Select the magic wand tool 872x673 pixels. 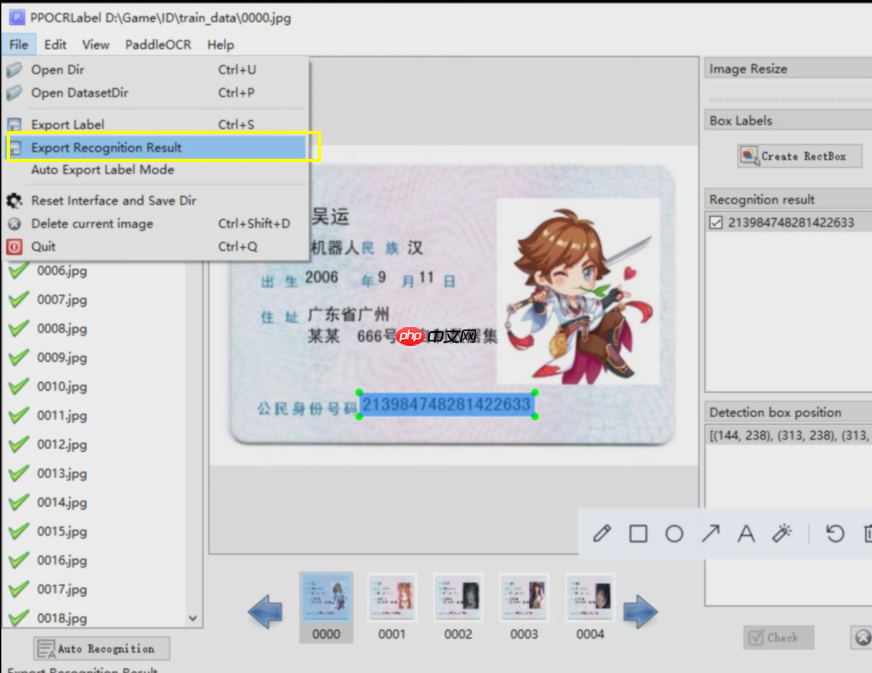782,533
